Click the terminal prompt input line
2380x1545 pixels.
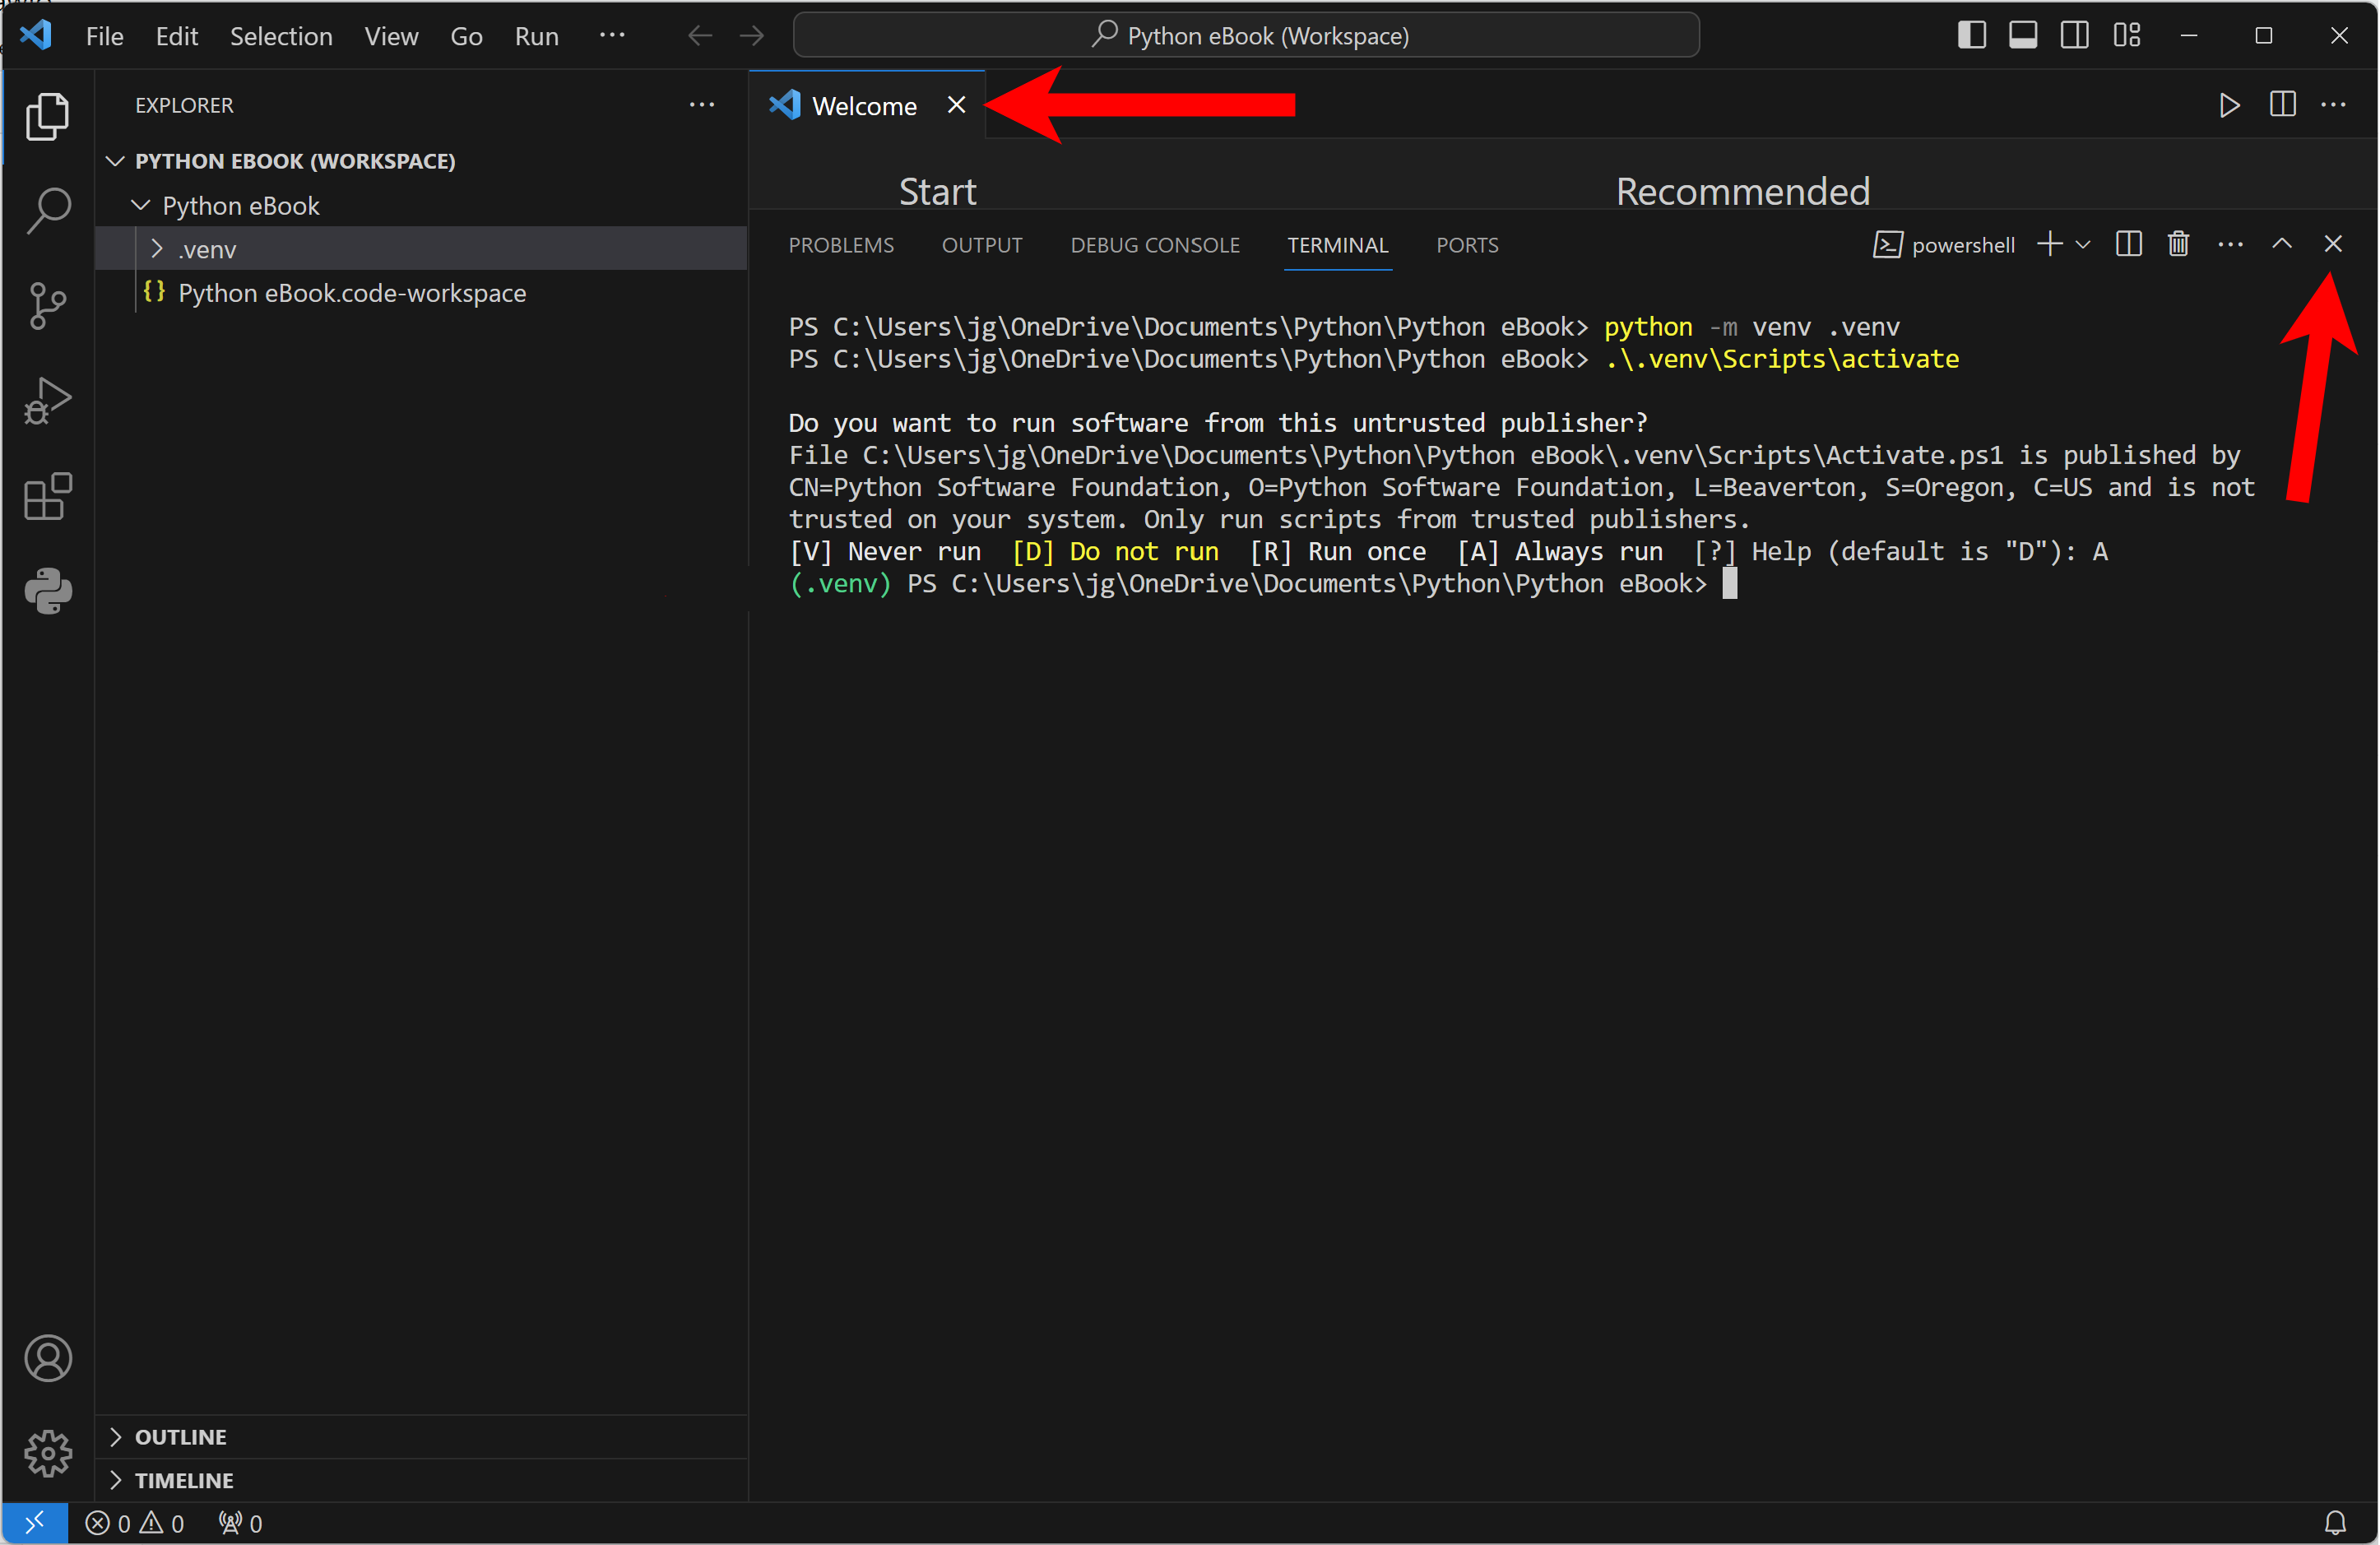(1263, 584)
